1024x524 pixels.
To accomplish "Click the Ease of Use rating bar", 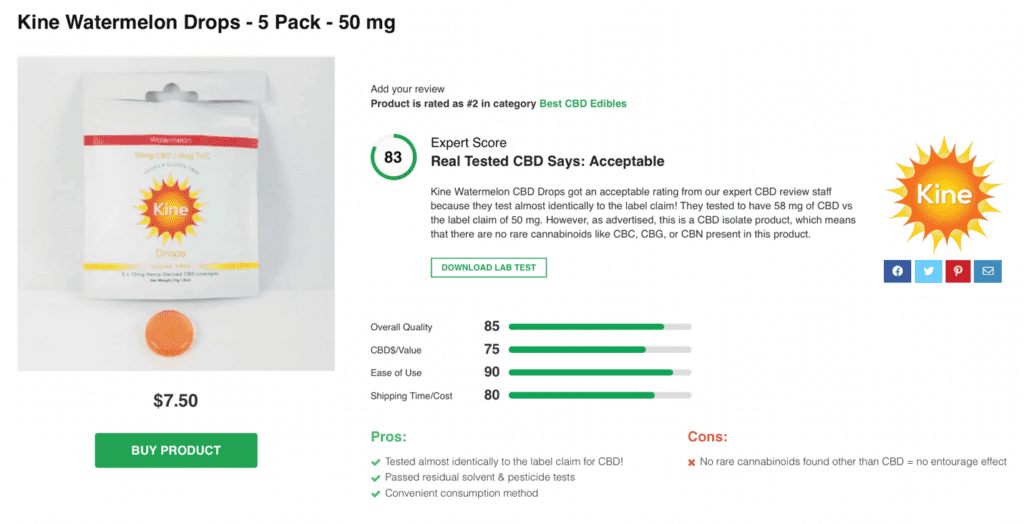I will tap(599, 373).
